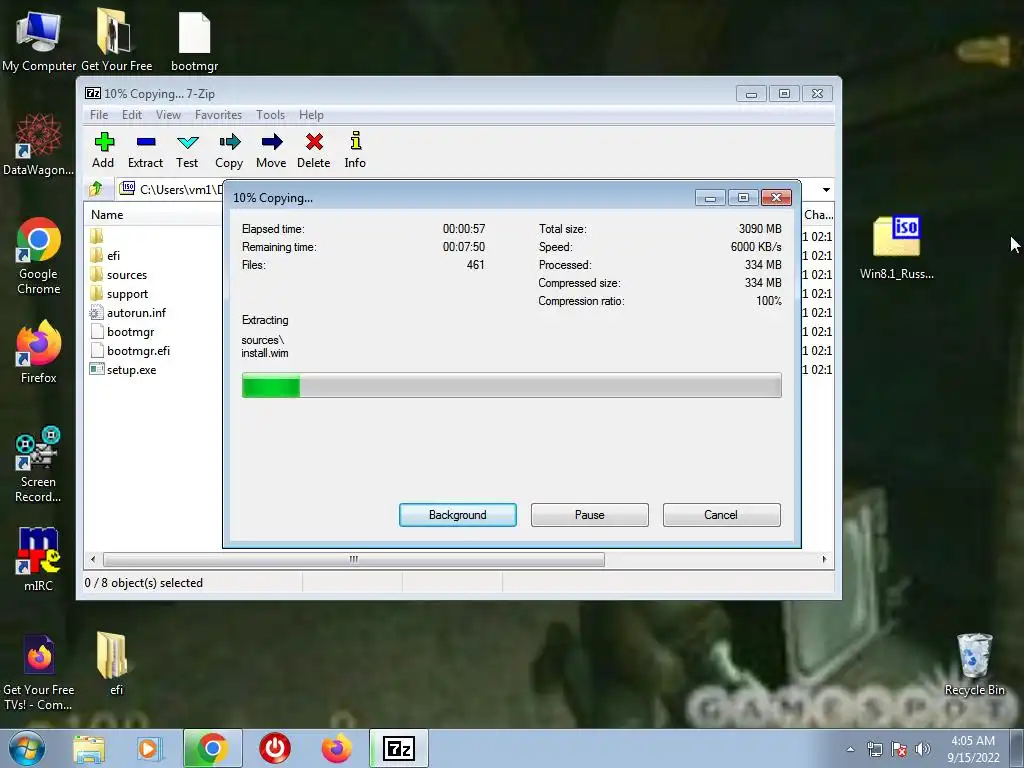Click the up-folder arrow icon beside path
The width and height of the screenshot is (1024, 768).
click(96, 189)
